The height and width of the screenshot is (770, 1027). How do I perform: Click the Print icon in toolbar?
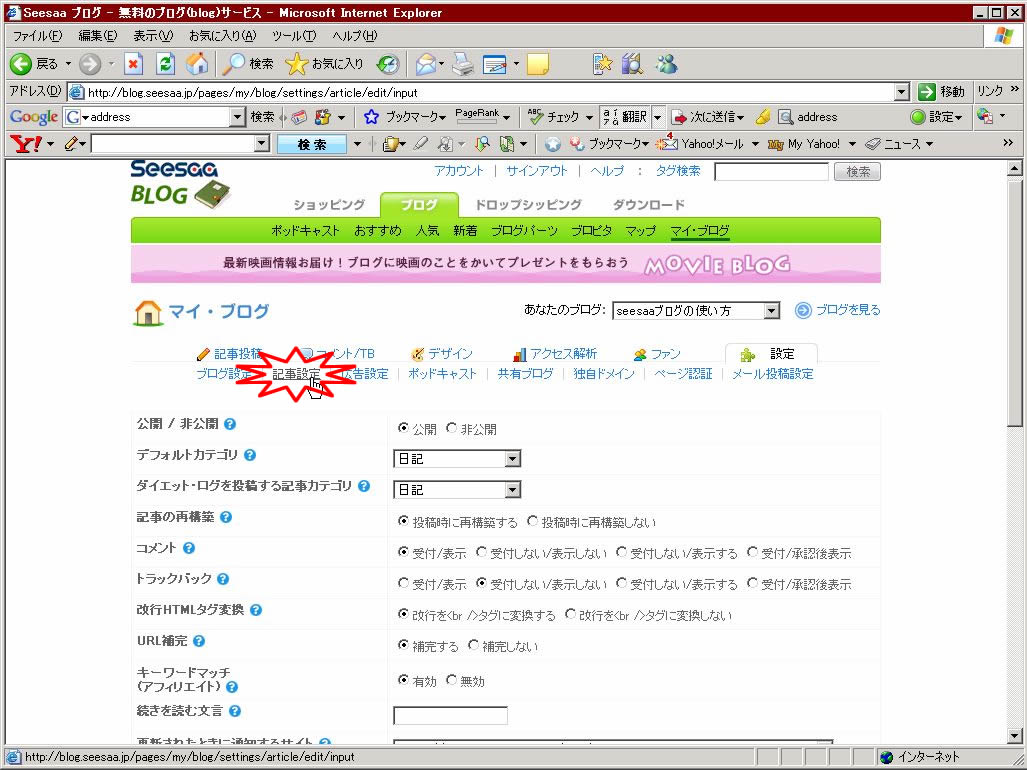point(462,64)
